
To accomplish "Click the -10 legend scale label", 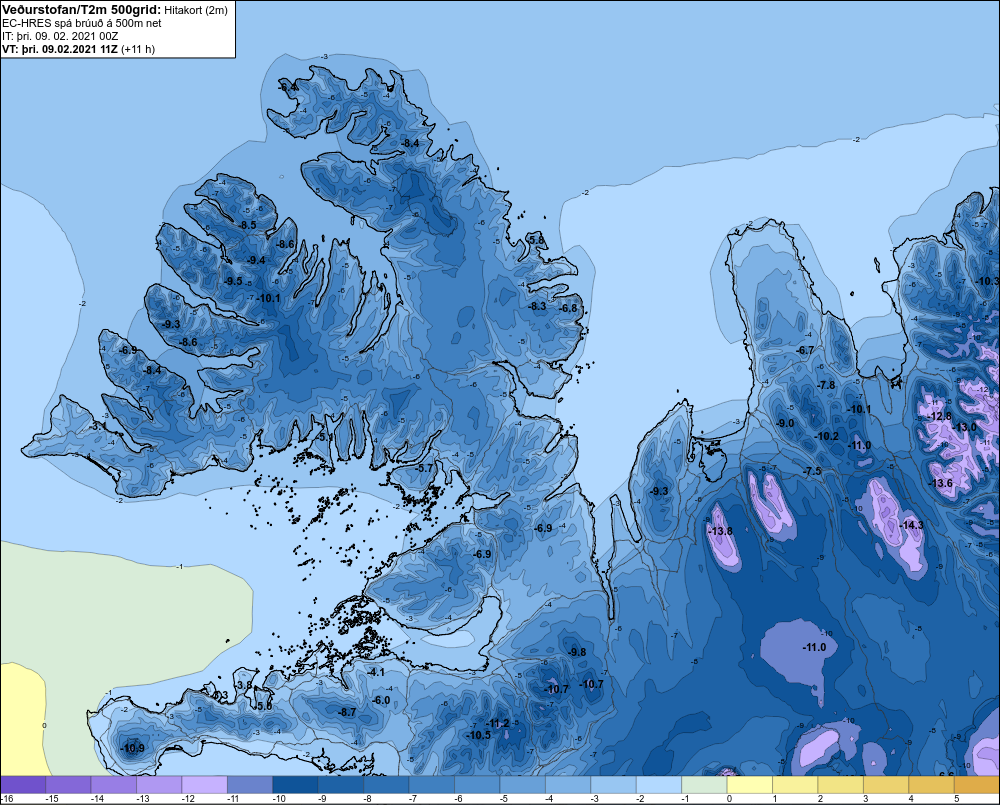I will pyautogui.click(x=279, y=799).
